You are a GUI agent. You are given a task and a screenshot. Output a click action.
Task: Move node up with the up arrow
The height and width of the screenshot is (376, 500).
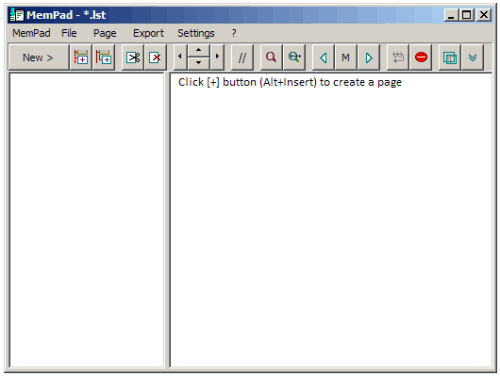198,50
